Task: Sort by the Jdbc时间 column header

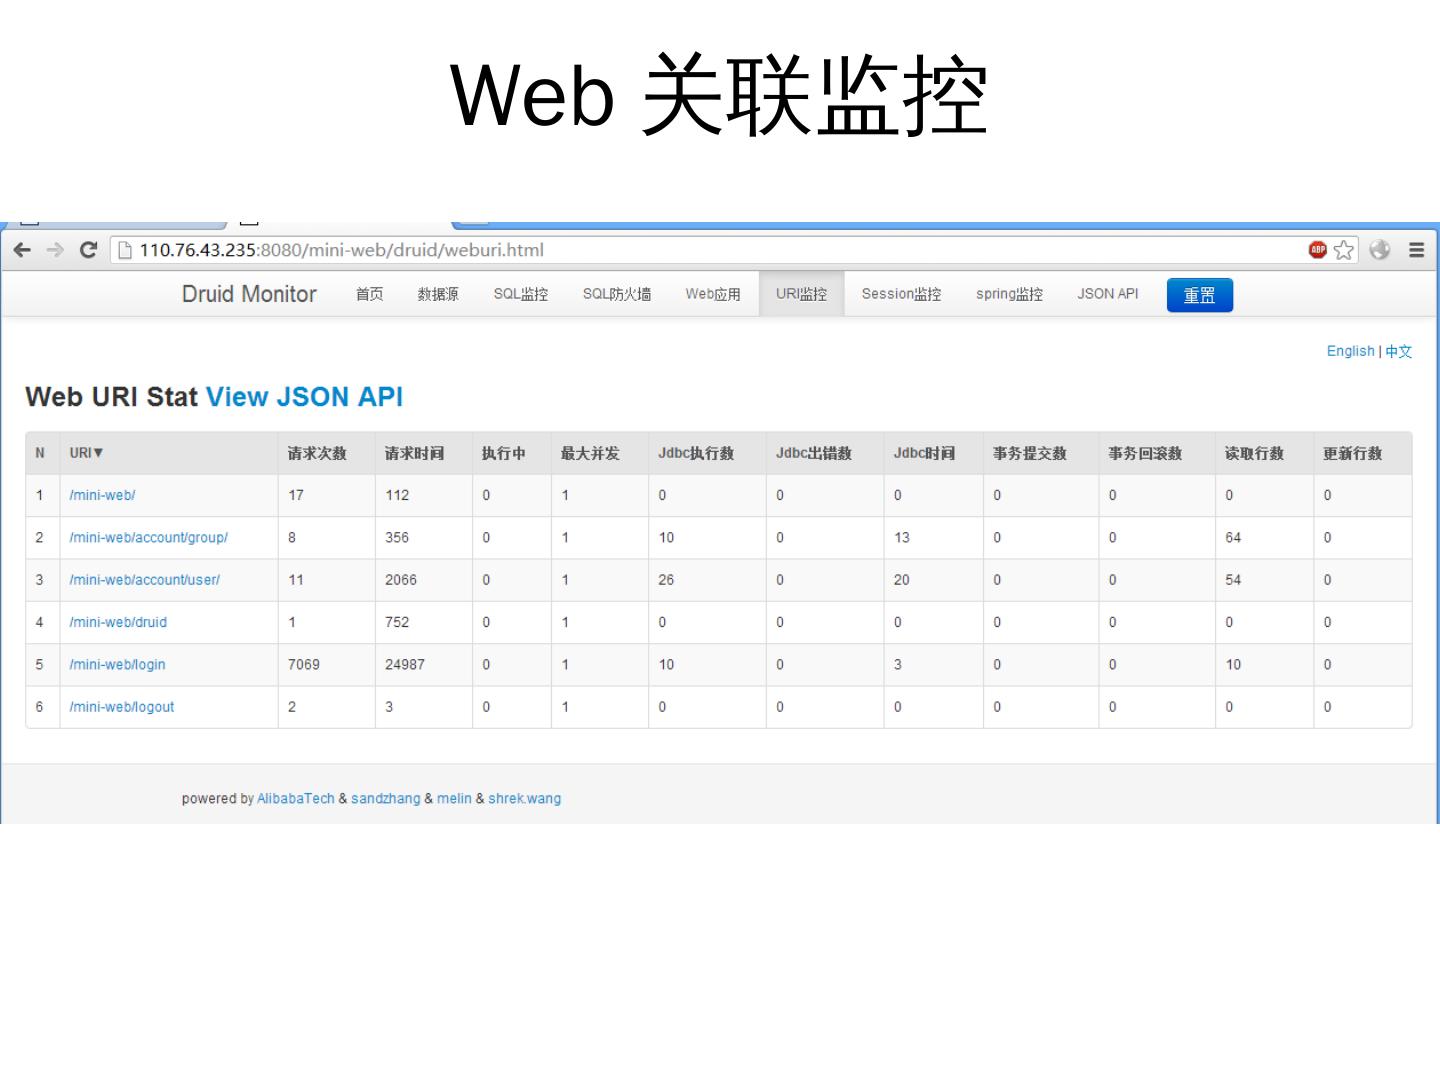Action: pos(934,453)
